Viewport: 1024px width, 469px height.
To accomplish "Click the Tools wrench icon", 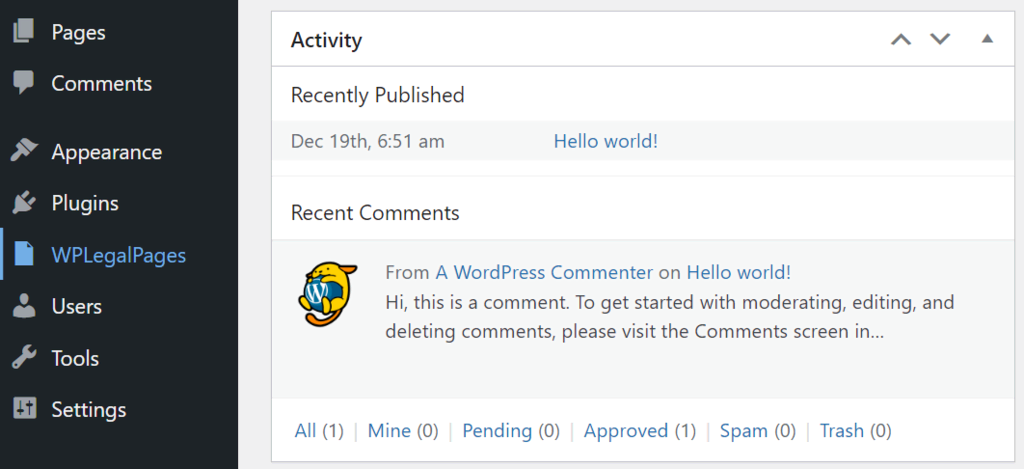I will coord(23,358).
